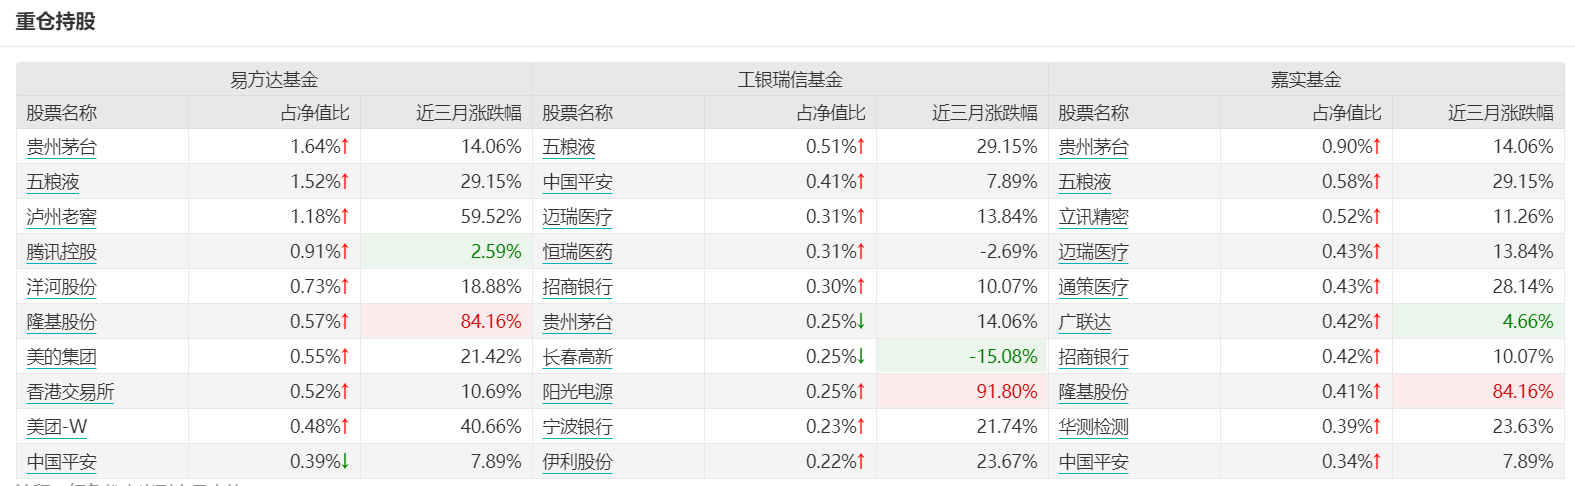Open 贵州茅台 link under 易方达基金
The width and height of the screenshot is (1575, 486).
[x=61, y=147]
